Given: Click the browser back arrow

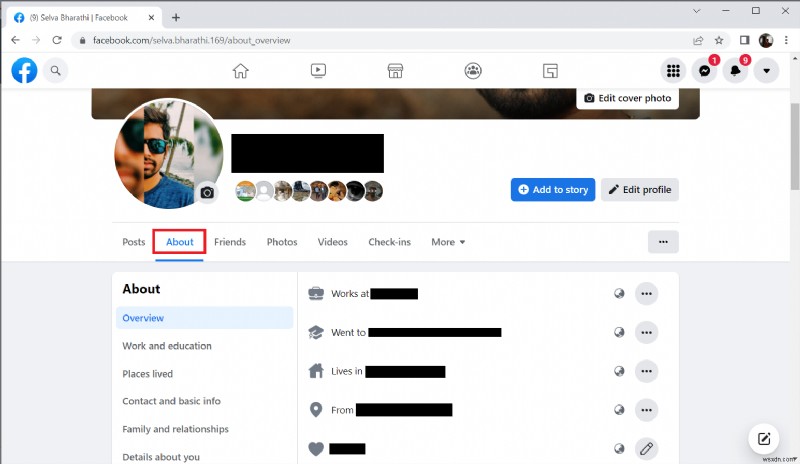Looking at the screenshot, I should pos(15,40).
